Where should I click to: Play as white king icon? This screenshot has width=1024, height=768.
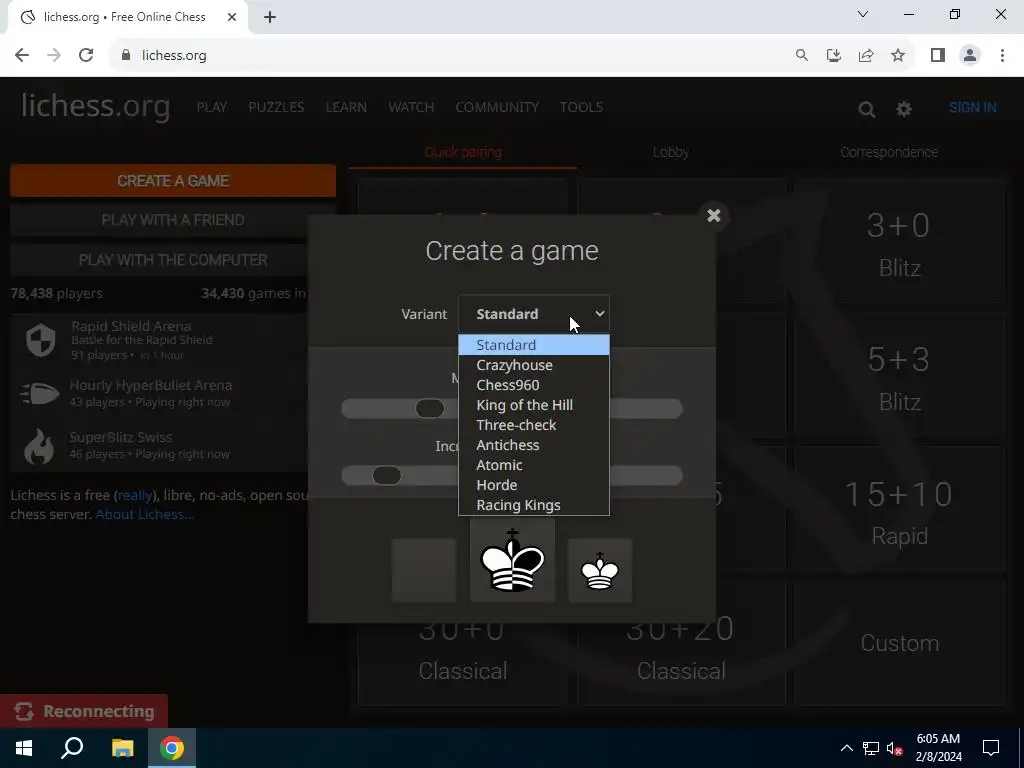tap(600, 571)
